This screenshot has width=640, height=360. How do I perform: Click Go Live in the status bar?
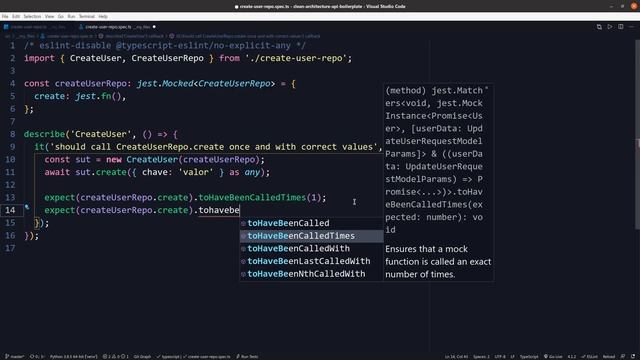tap(553, 357)
